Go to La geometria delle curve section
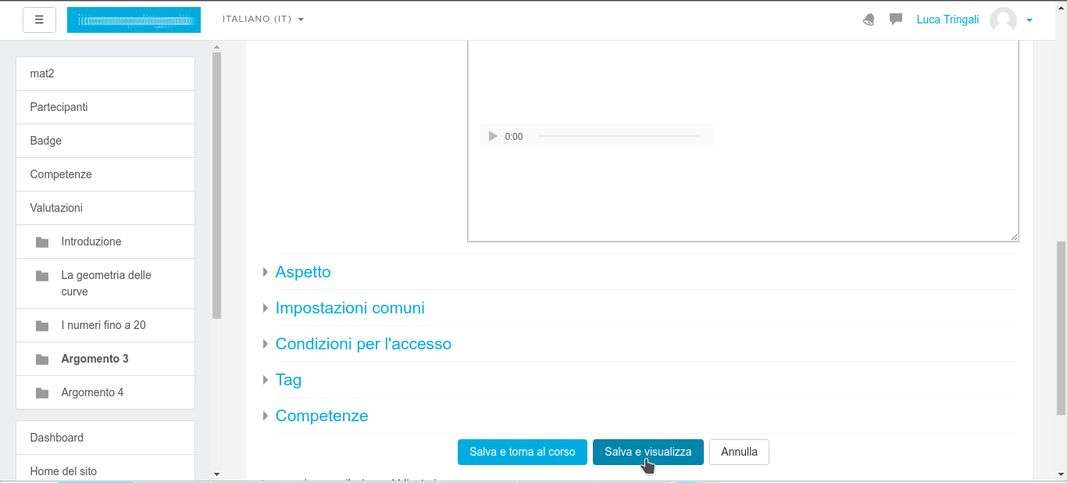The height and width of the screenshot is (483, 1067). 105,283
